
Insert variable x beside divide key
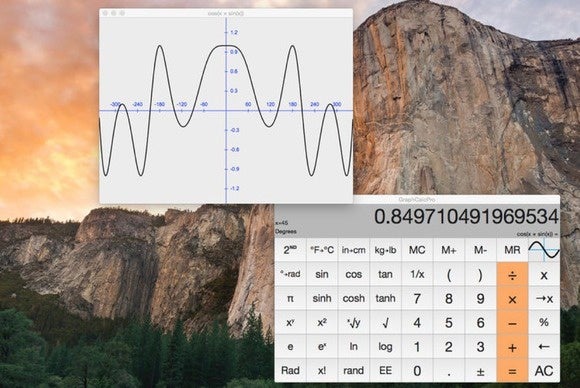pyautogui.click(x=544, y=274)
